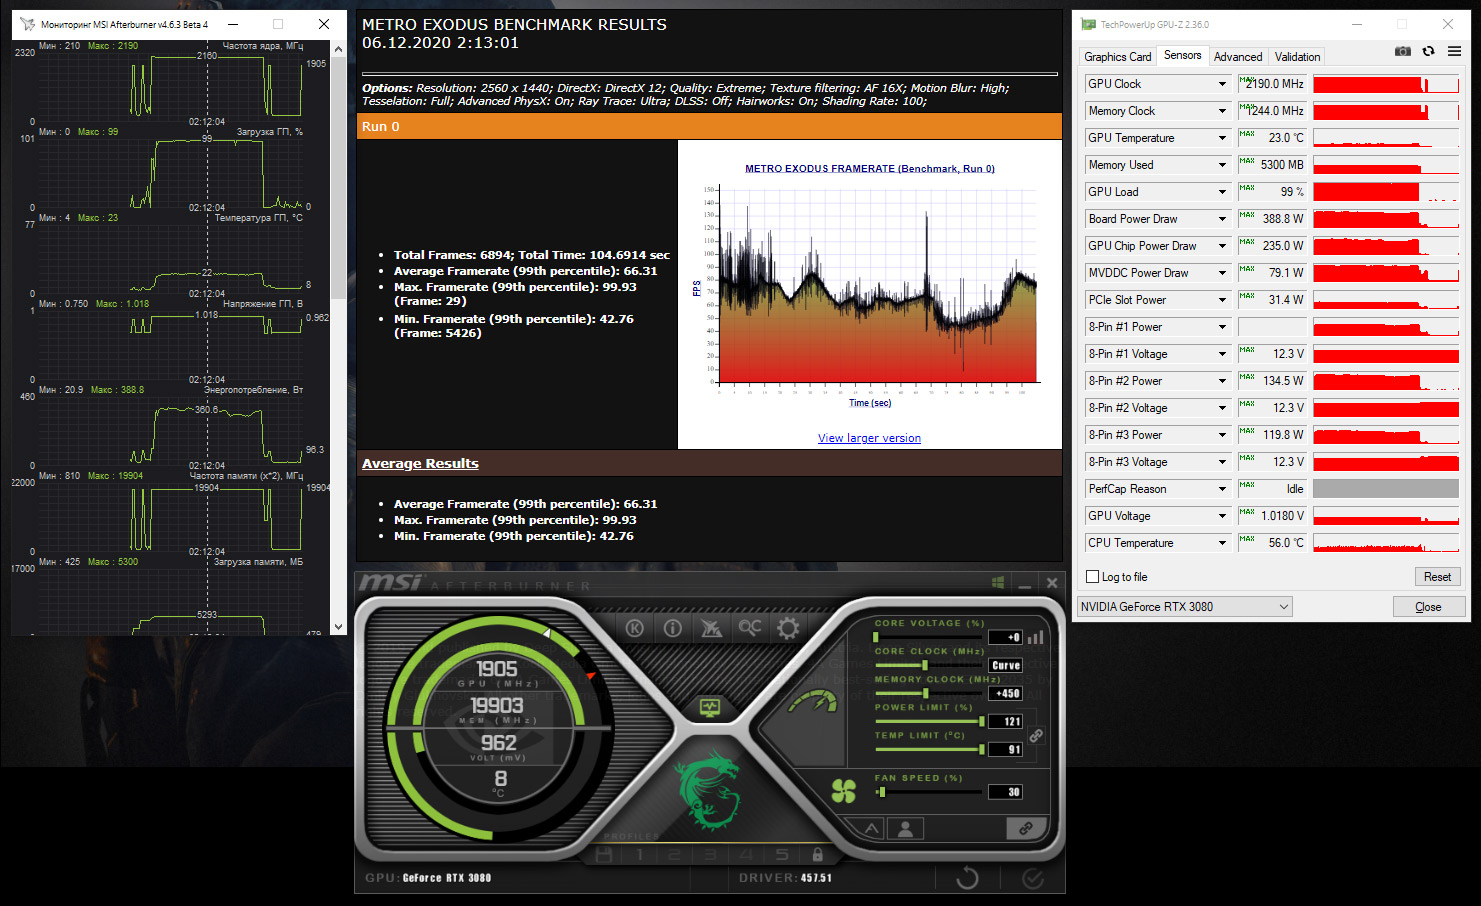
Task: Click the Fan Speed value field
Action: click(x=1005, y=792)
